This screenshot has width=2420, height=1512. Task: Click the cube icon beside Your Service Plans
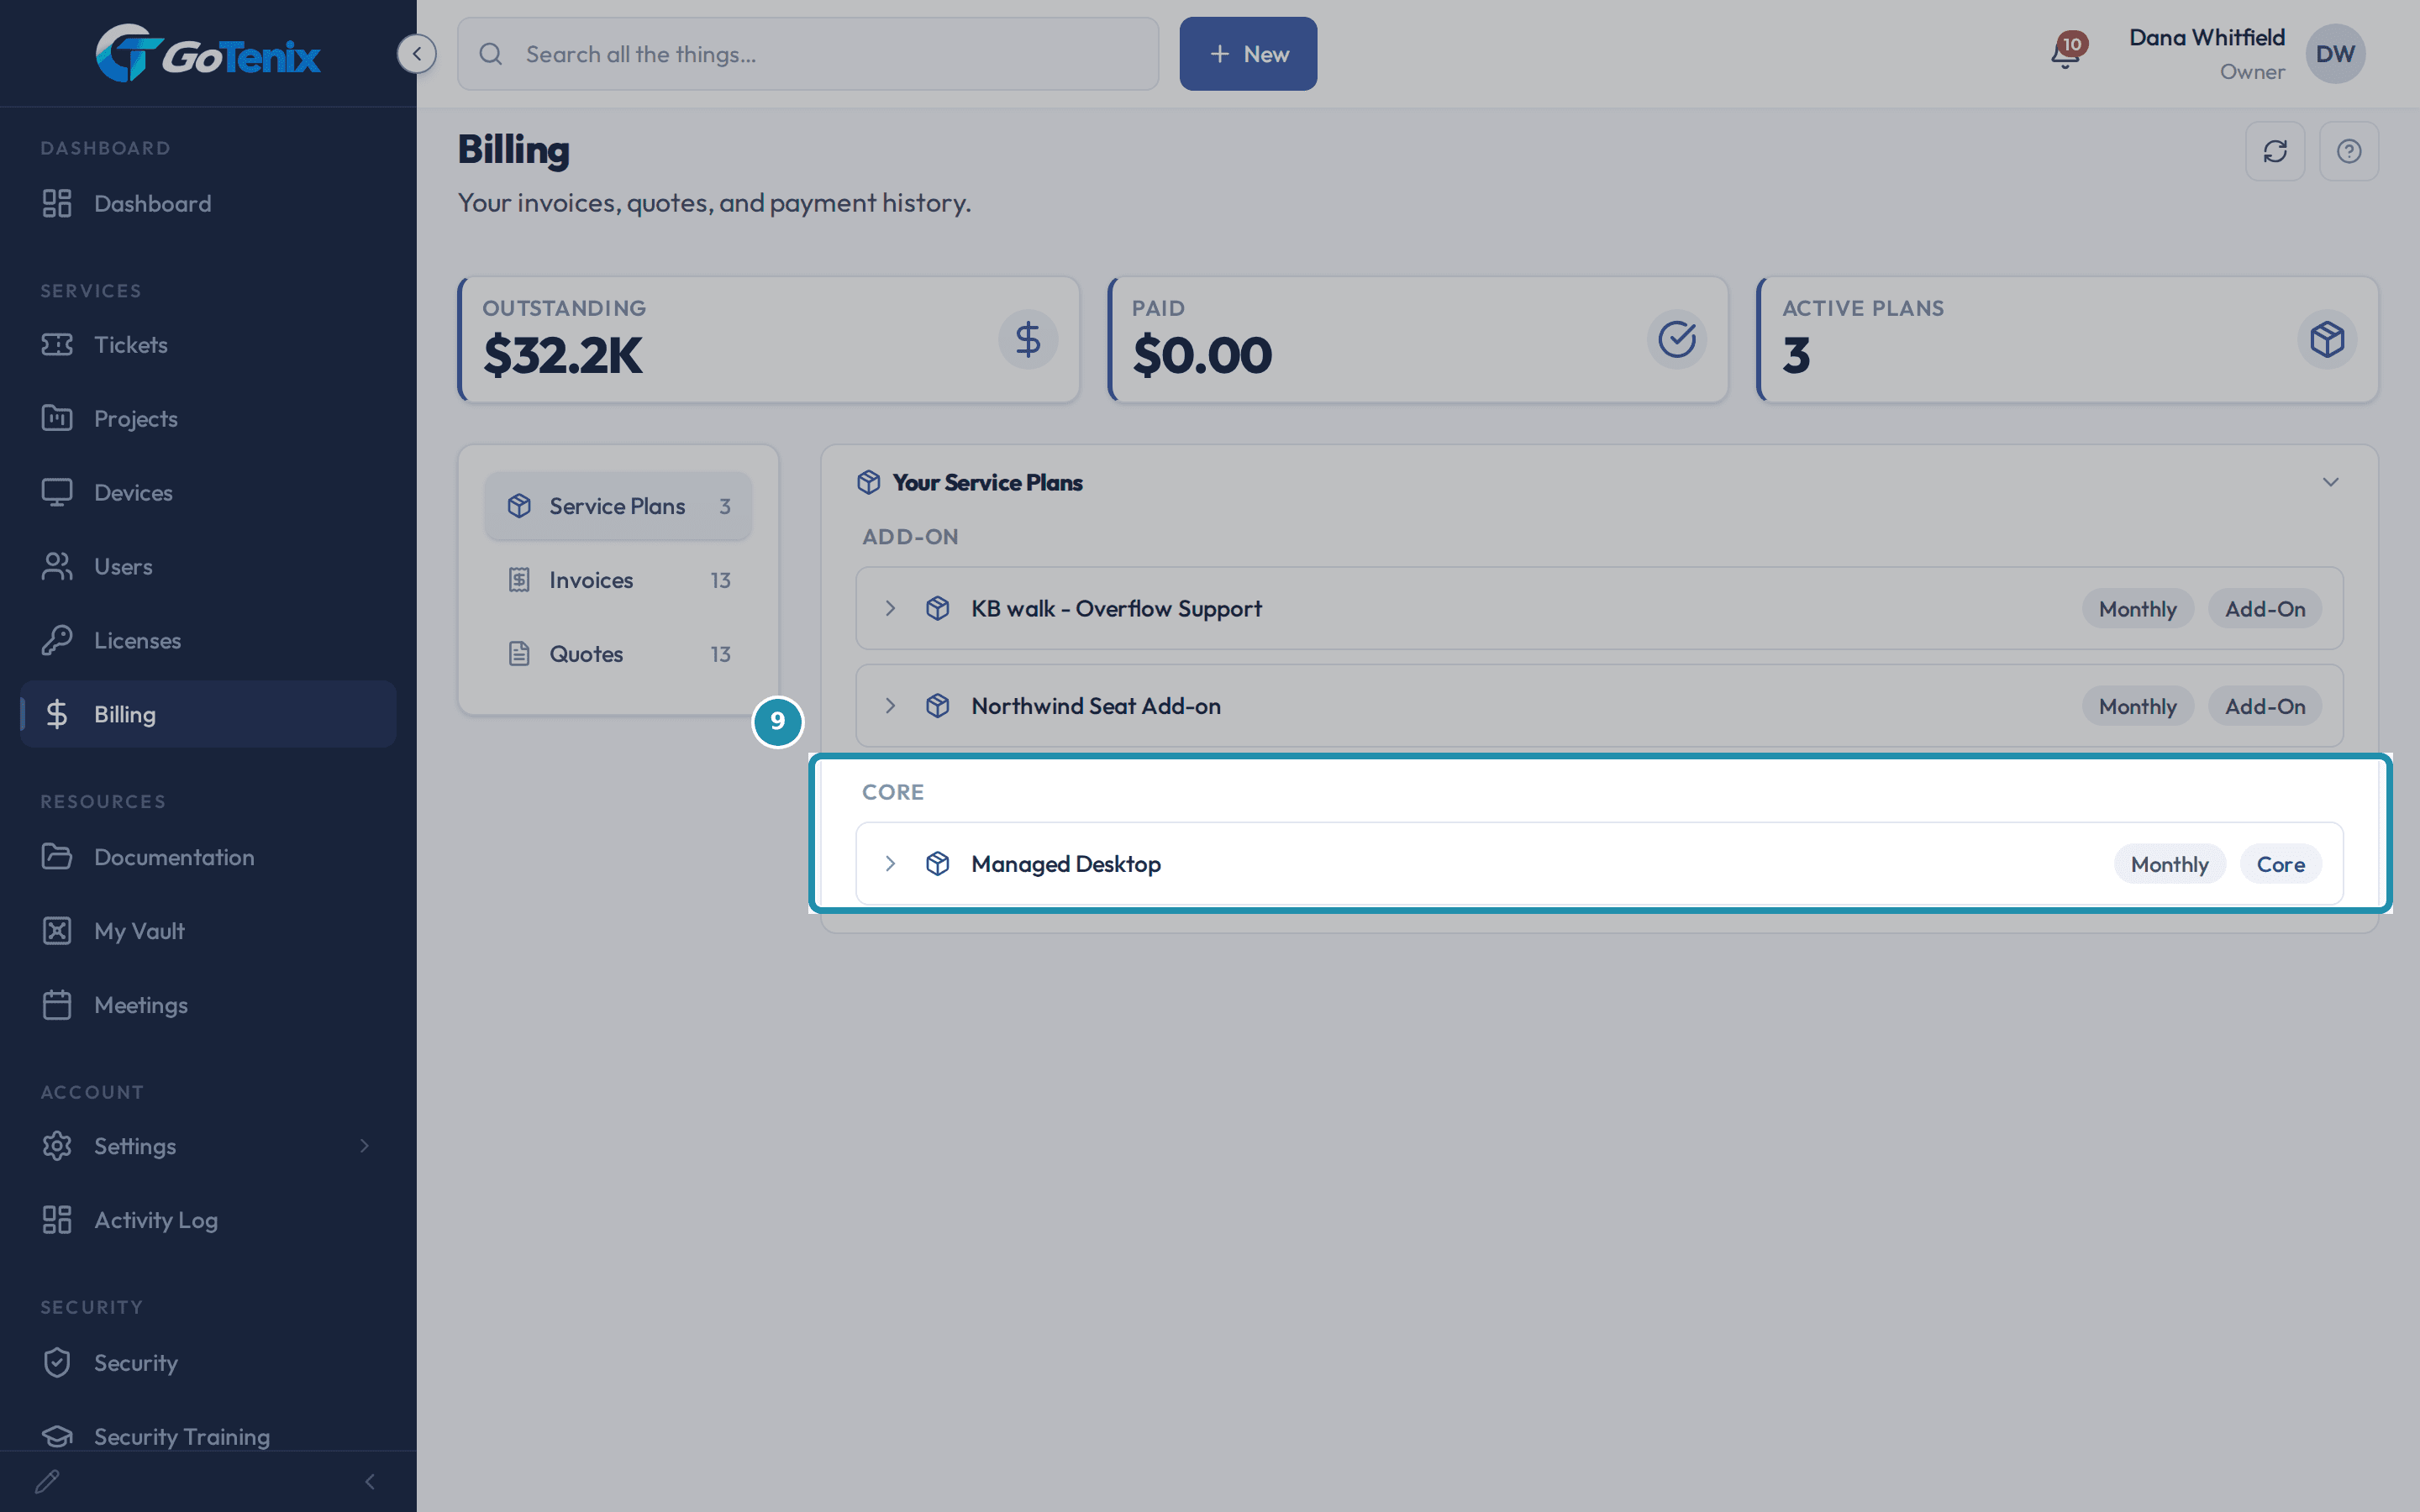click(868, 482)
